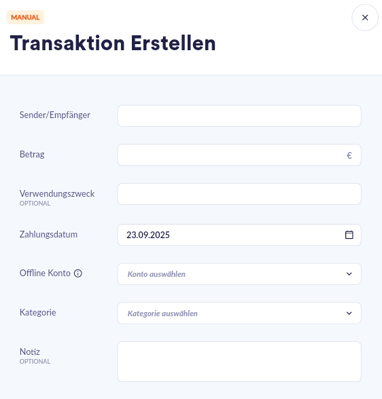Screen dimensions: 382x399
Task: Focus the Betrag amount field
Action: click(x=239, y=155)
